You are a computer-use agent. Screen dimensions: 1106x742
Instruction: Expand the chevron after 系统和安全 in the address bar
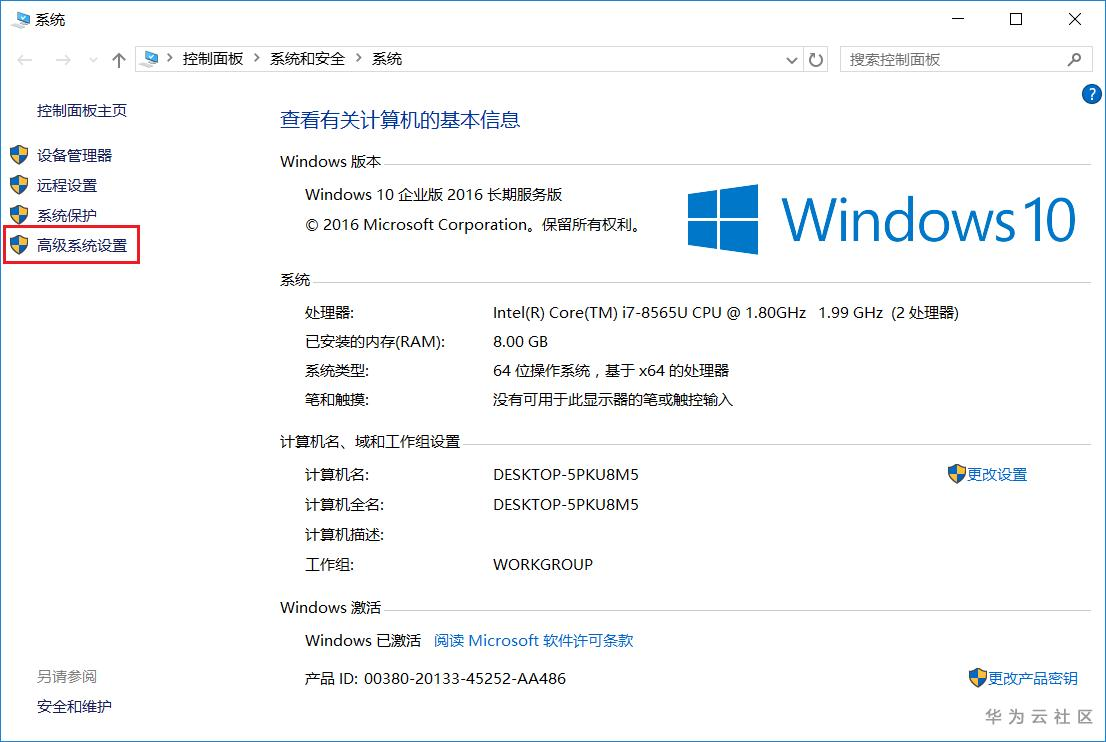tap(358, 58)
